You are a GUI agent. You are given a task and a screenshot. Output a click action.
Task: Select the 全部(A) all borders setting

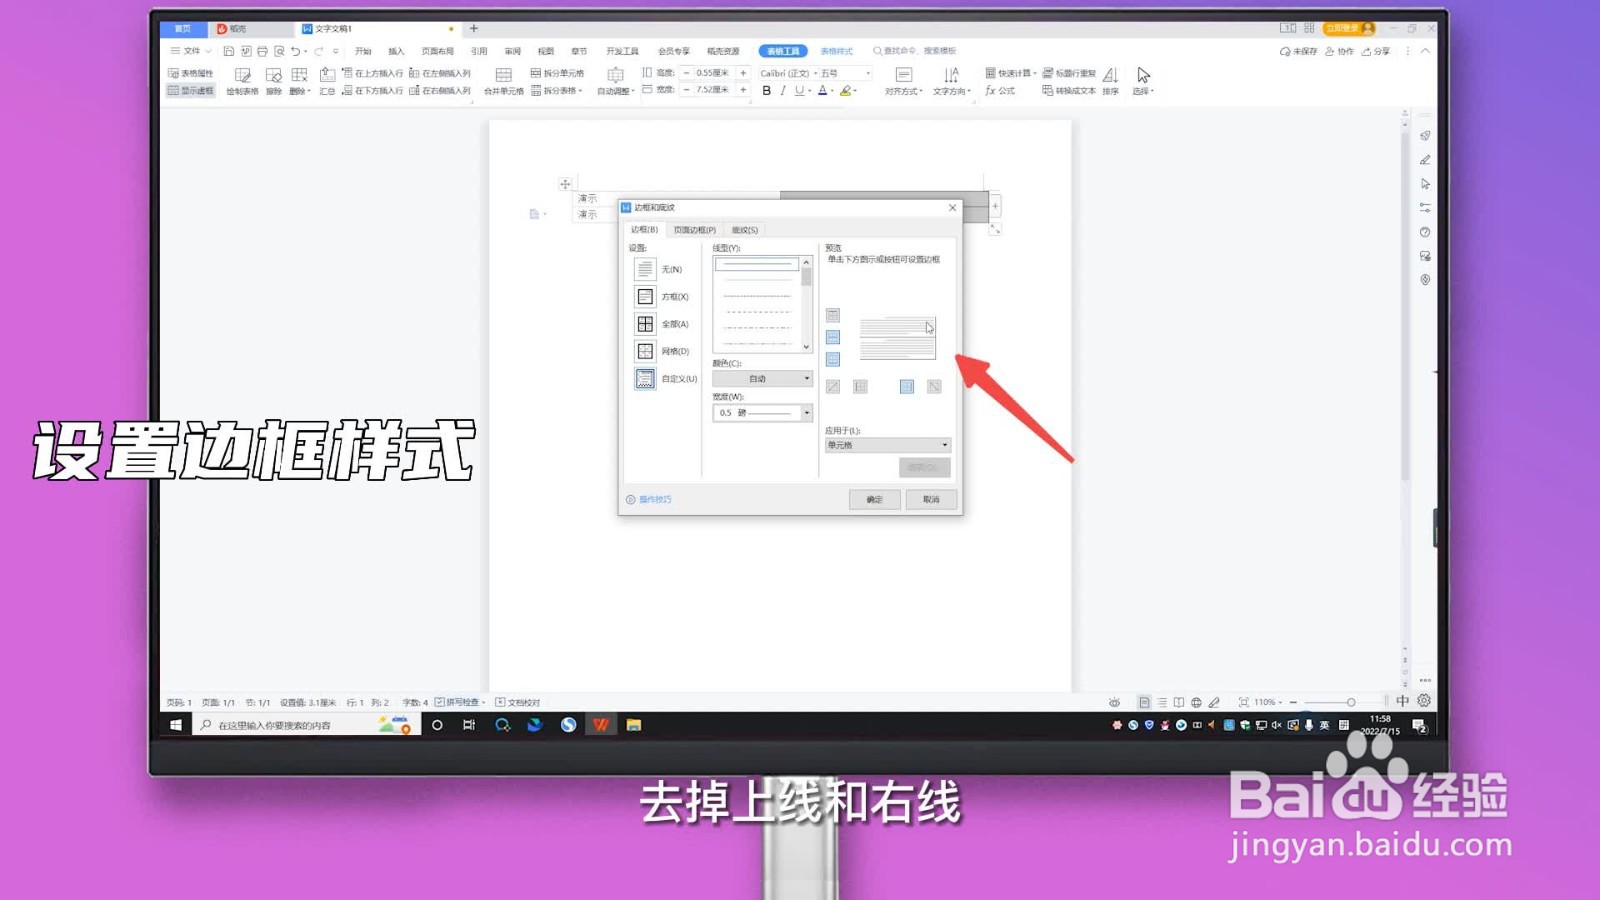tap(660, 324)
